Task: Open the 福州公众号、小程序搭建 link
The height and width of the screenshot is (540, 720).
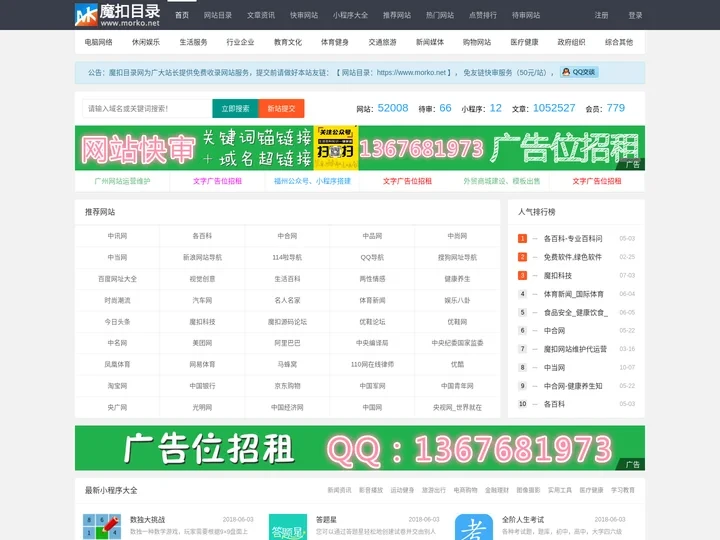Action: pyautogui.click(x=312, y=181)
